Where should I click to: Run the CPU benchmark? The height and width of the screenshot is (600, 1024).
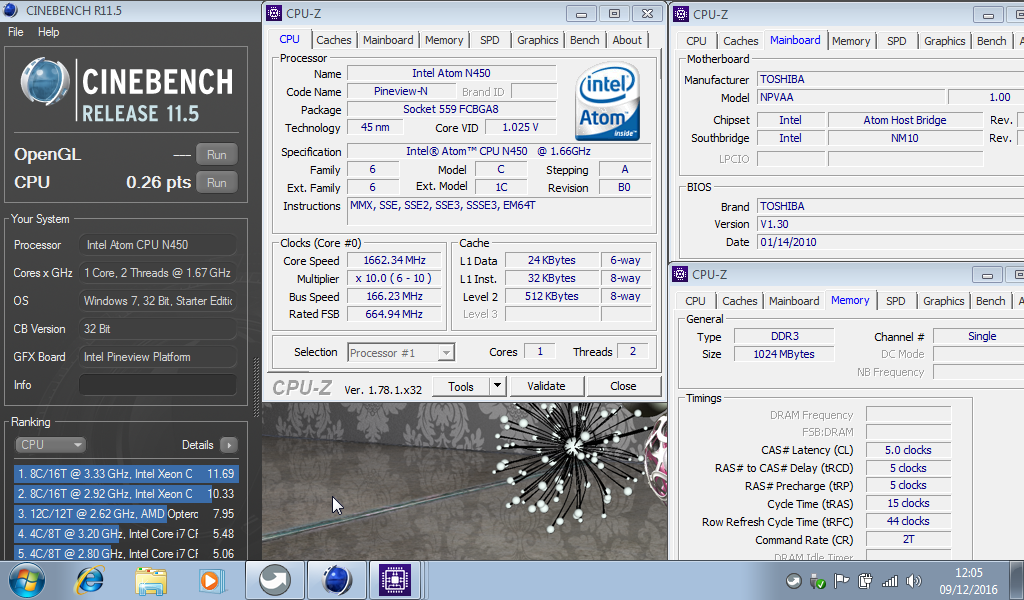point(217,183)
